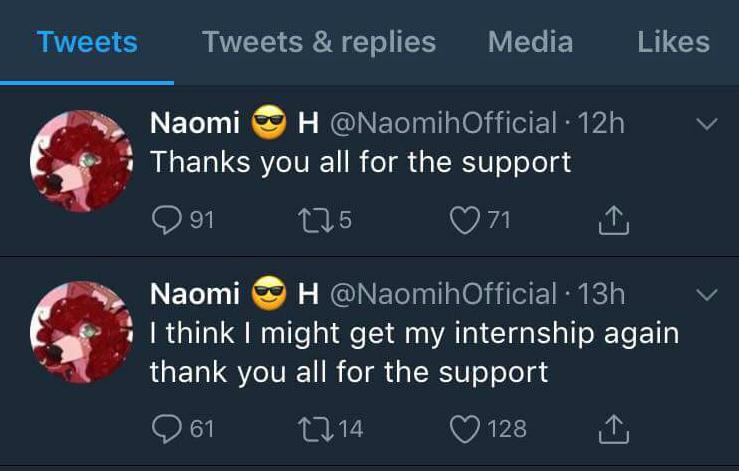Image resolution: width=739 pixels, height=471 pixels.
Task: Go to the Likes tab
Action: click(673, 42)
